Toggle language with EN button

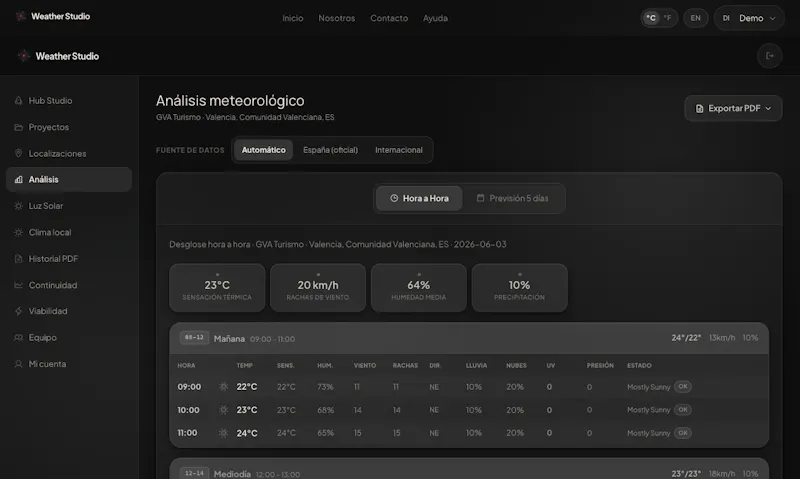coord(695,18)
